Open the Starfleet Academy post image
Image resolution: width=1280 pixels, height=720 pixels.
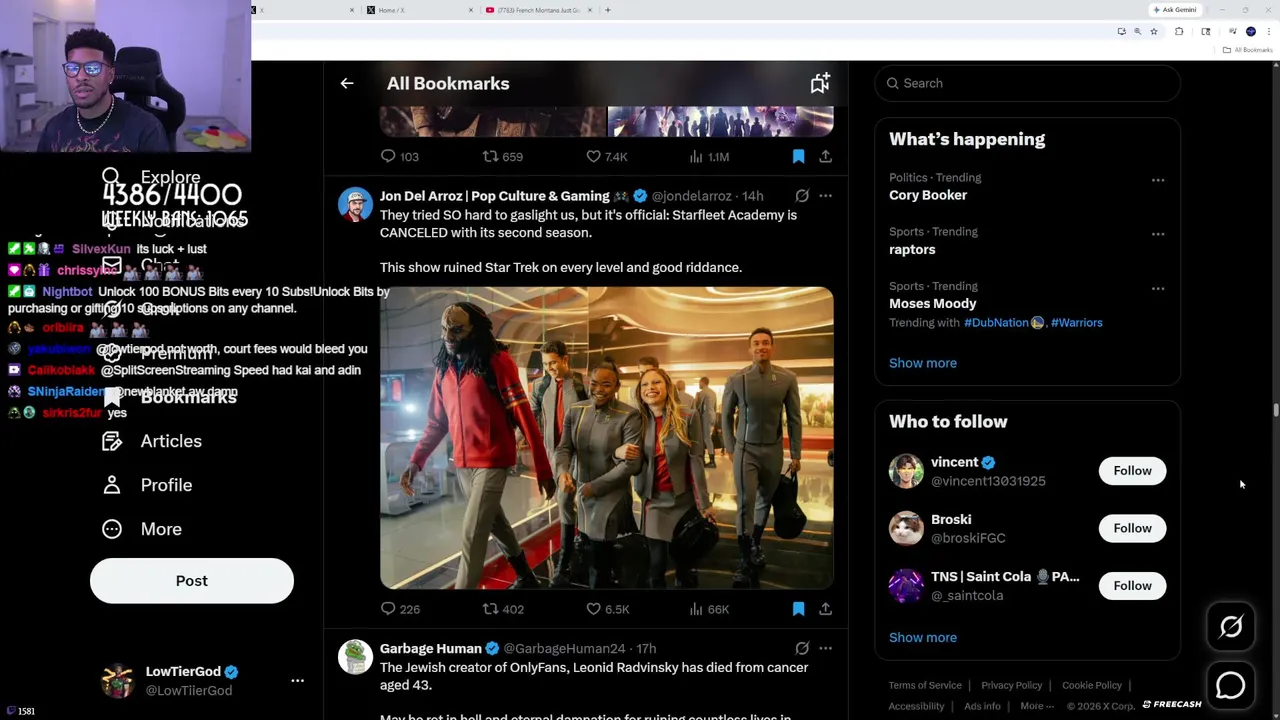[x=606, y=438]
